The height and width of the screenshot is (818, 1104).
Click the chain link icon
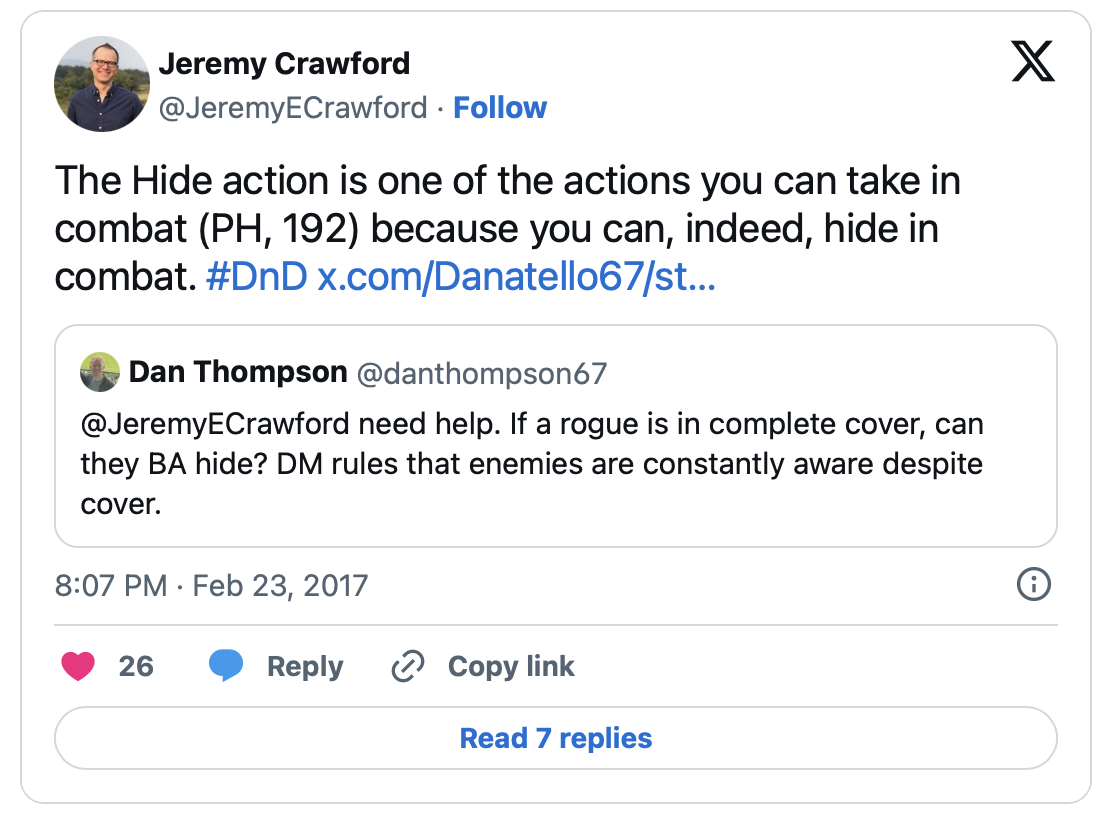[x=408, y=666]
